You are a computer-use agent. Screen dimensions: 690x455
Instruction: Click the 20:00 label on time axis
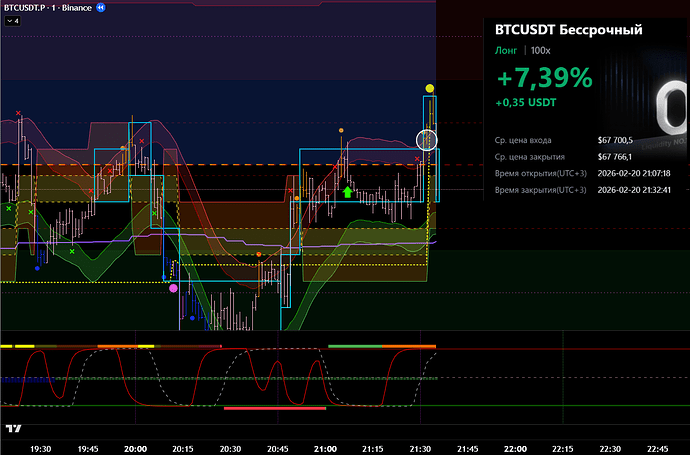click(135, 449)
